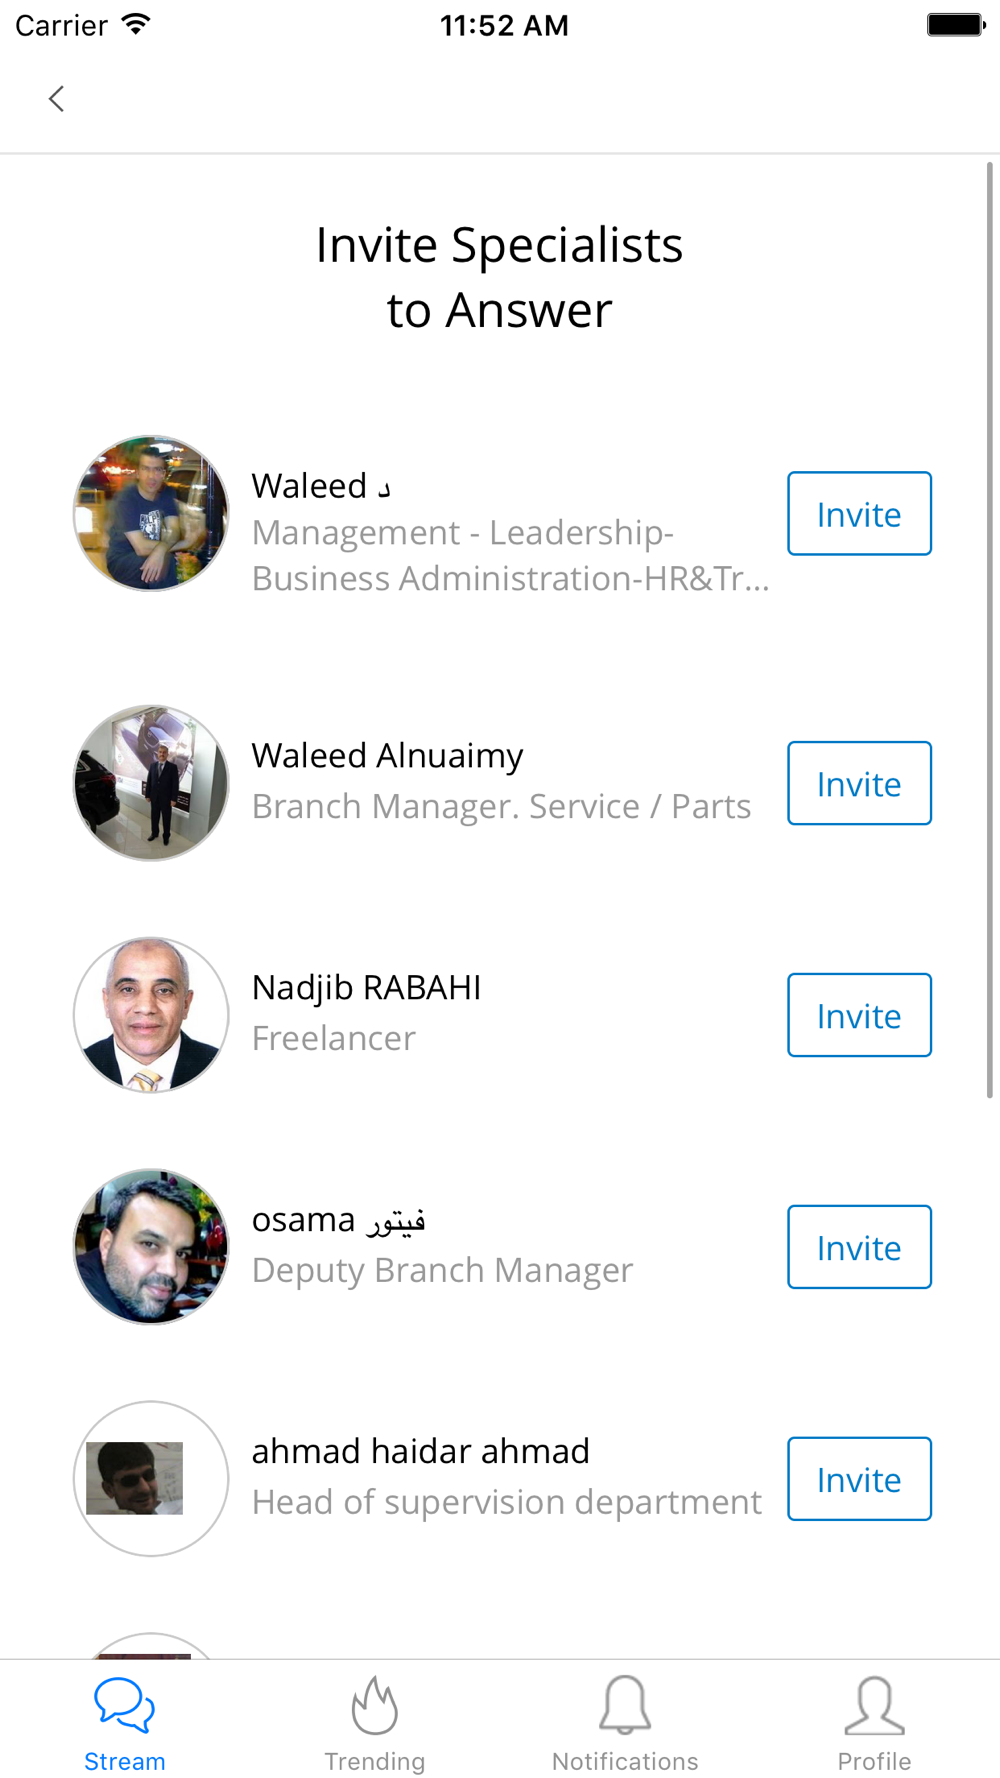Open the Notifications bell tab

tap(625, 1724)
